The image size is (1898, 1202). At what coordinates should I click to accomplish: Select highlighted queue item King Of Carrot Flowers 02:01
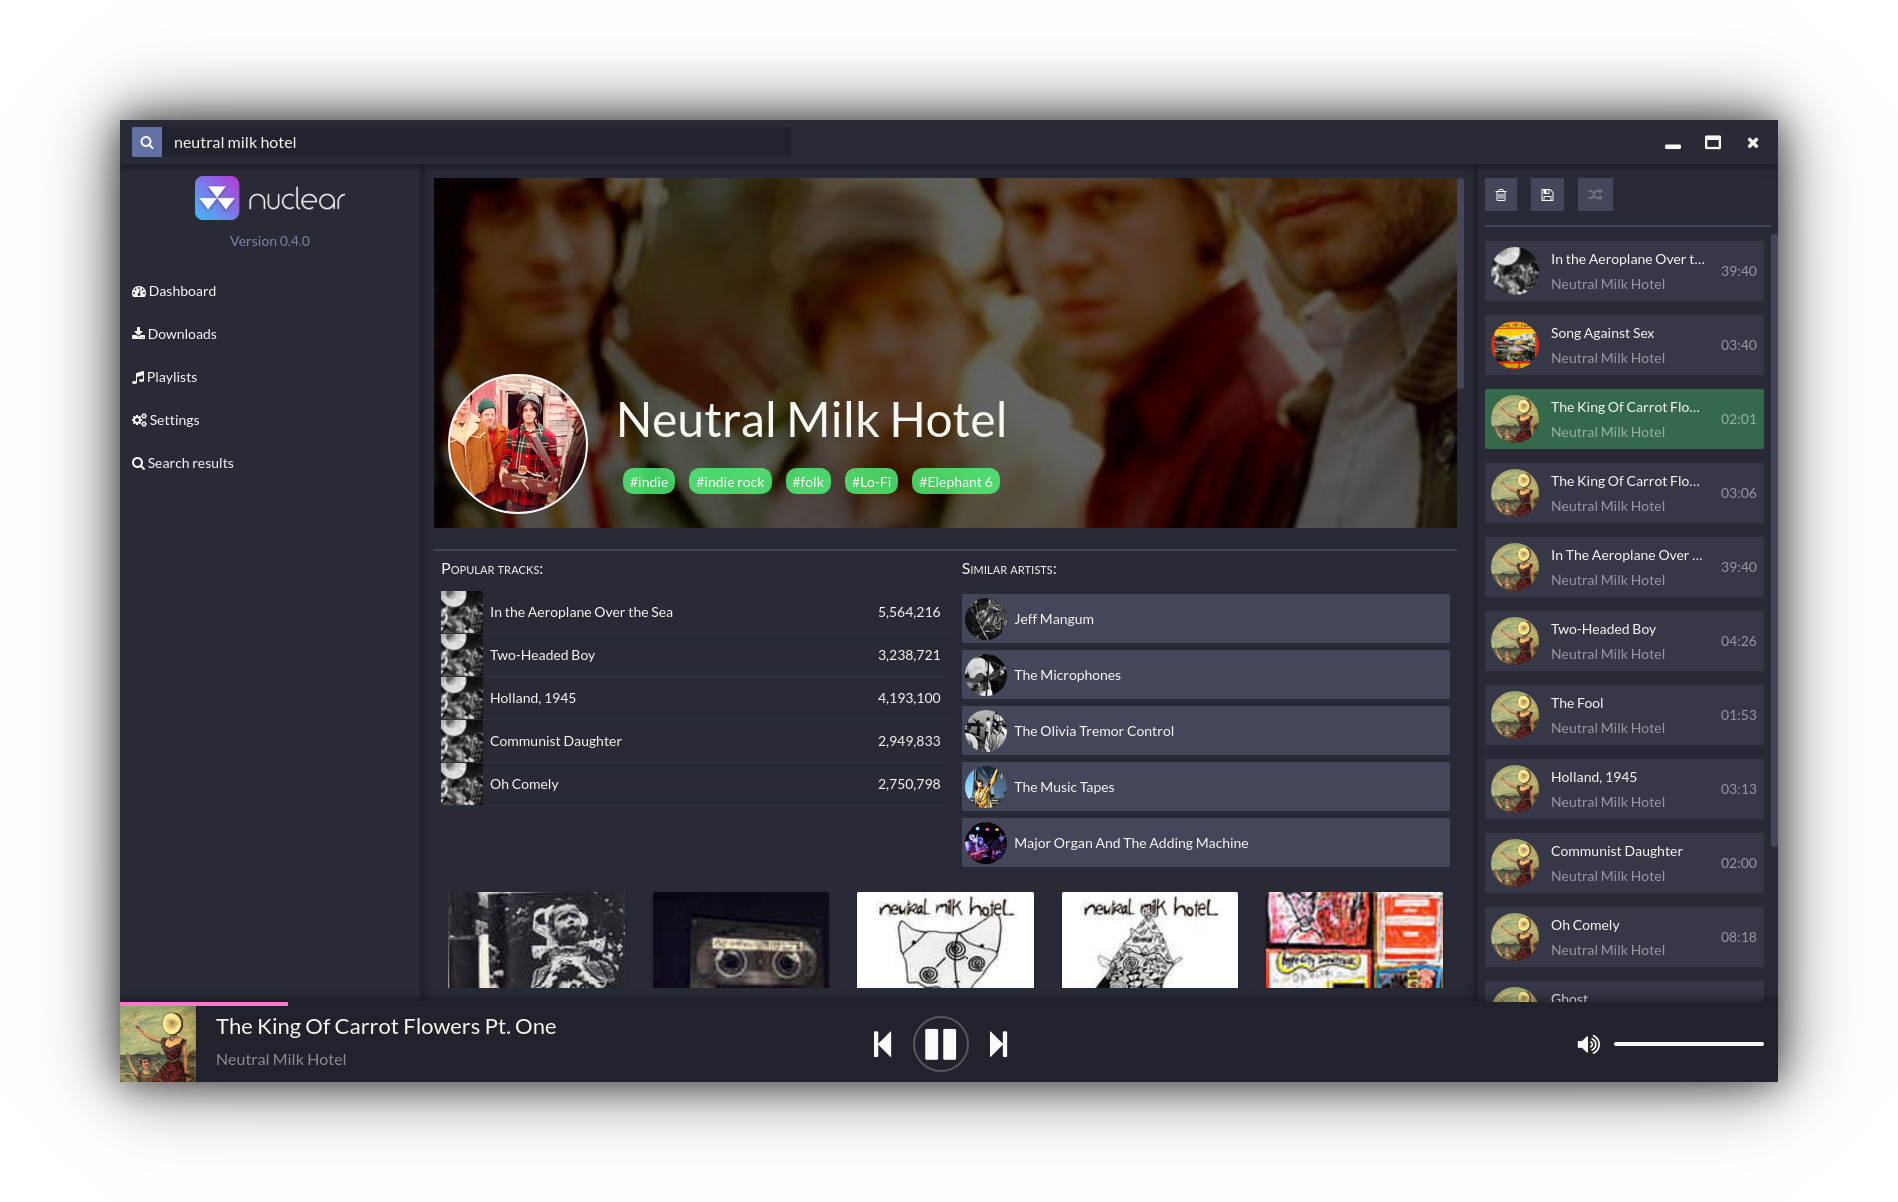[1624, 419]
